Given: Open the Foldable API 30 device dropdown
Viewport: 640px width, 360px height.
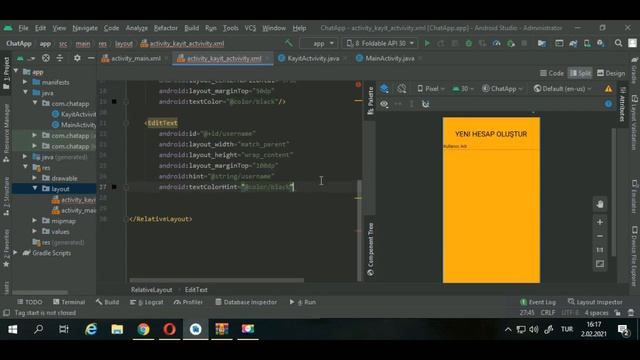Looking at the screenshot, I should [380, 43].
